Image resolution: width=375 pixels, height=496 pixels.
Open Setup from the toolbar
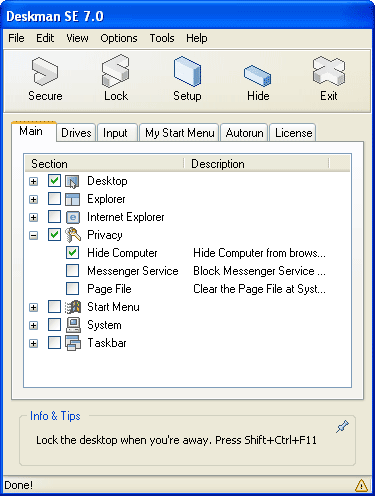click(187, 71)
